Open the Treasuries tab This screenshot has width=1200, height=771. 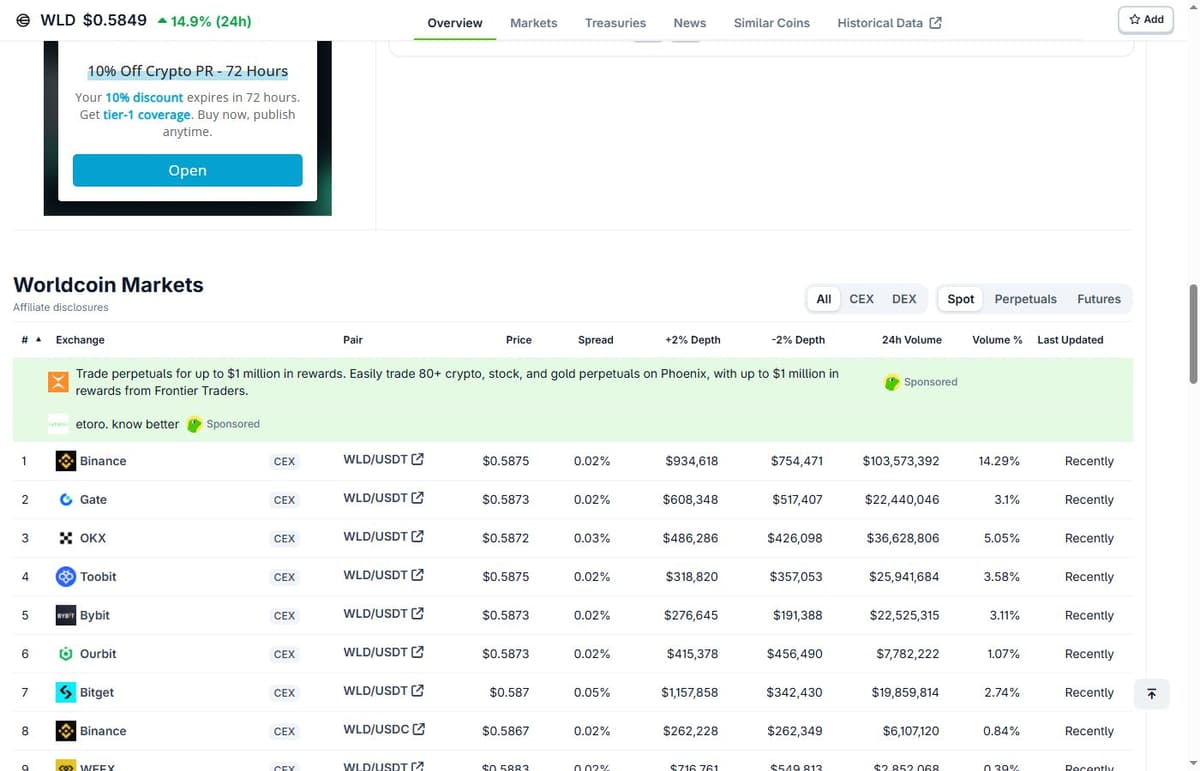click(x=615, y=23)
